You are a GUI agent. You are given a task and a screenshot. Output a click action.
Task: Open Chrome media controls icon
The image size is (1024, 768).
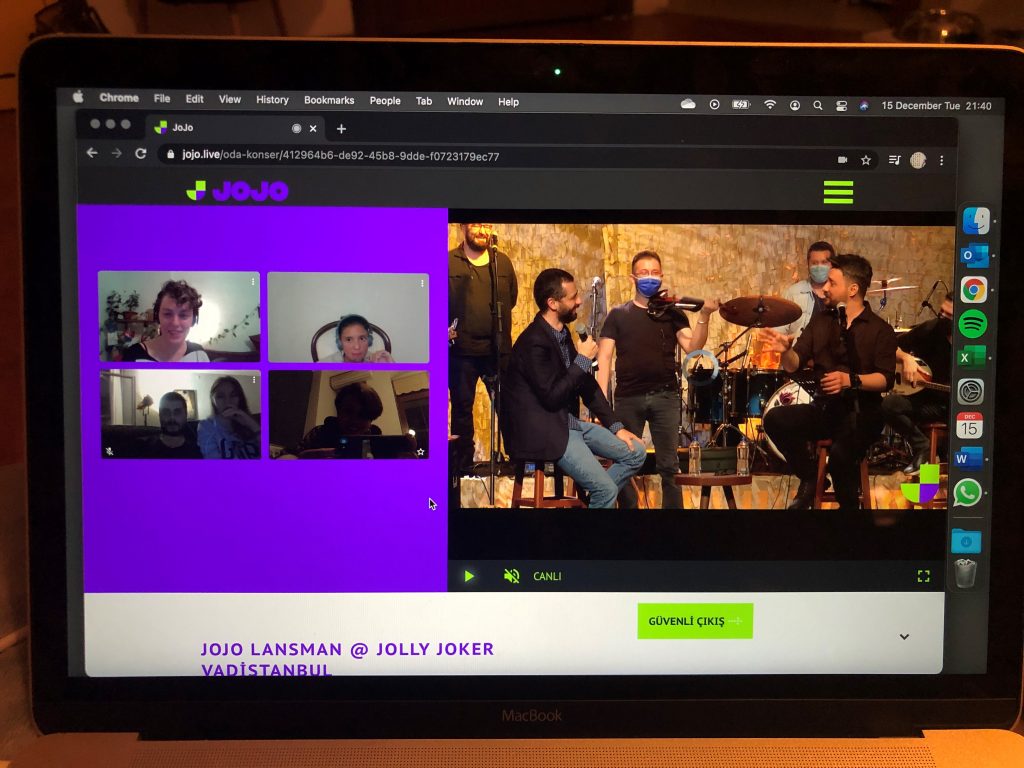893,160
